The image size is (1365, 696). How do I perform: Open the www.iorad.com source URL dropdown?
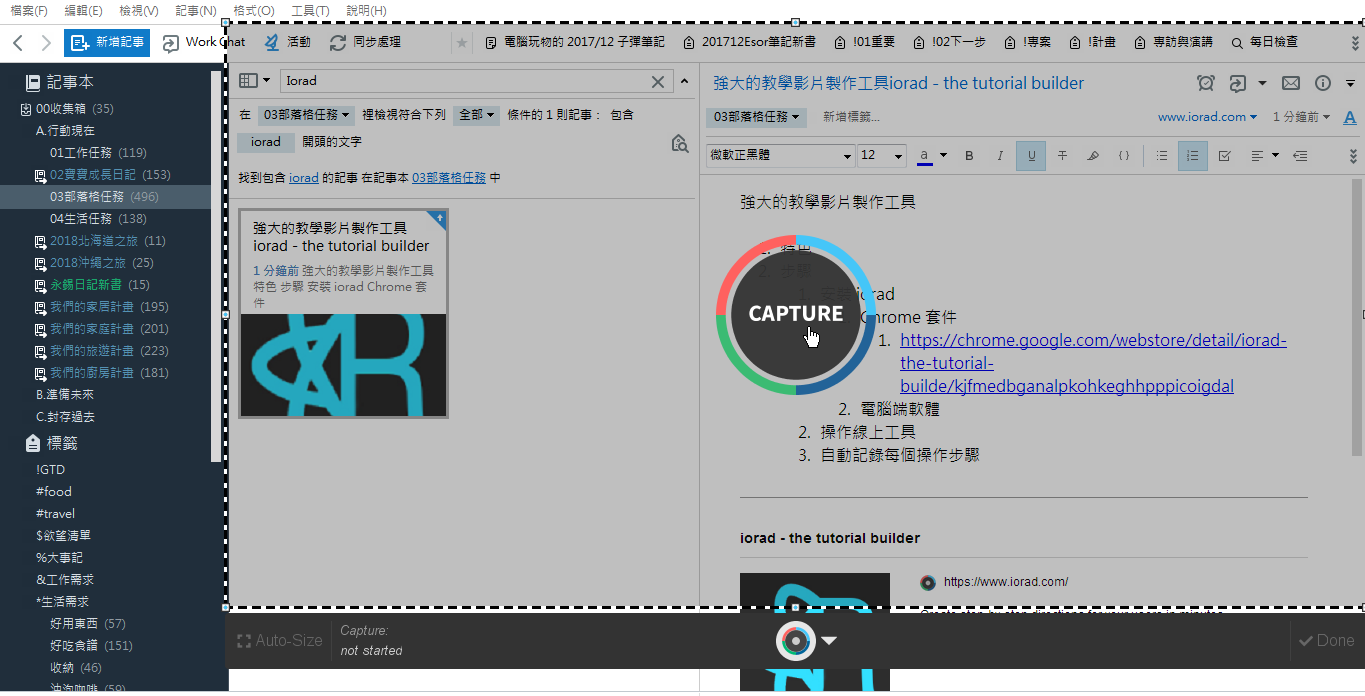click(x=1208, y=117)
